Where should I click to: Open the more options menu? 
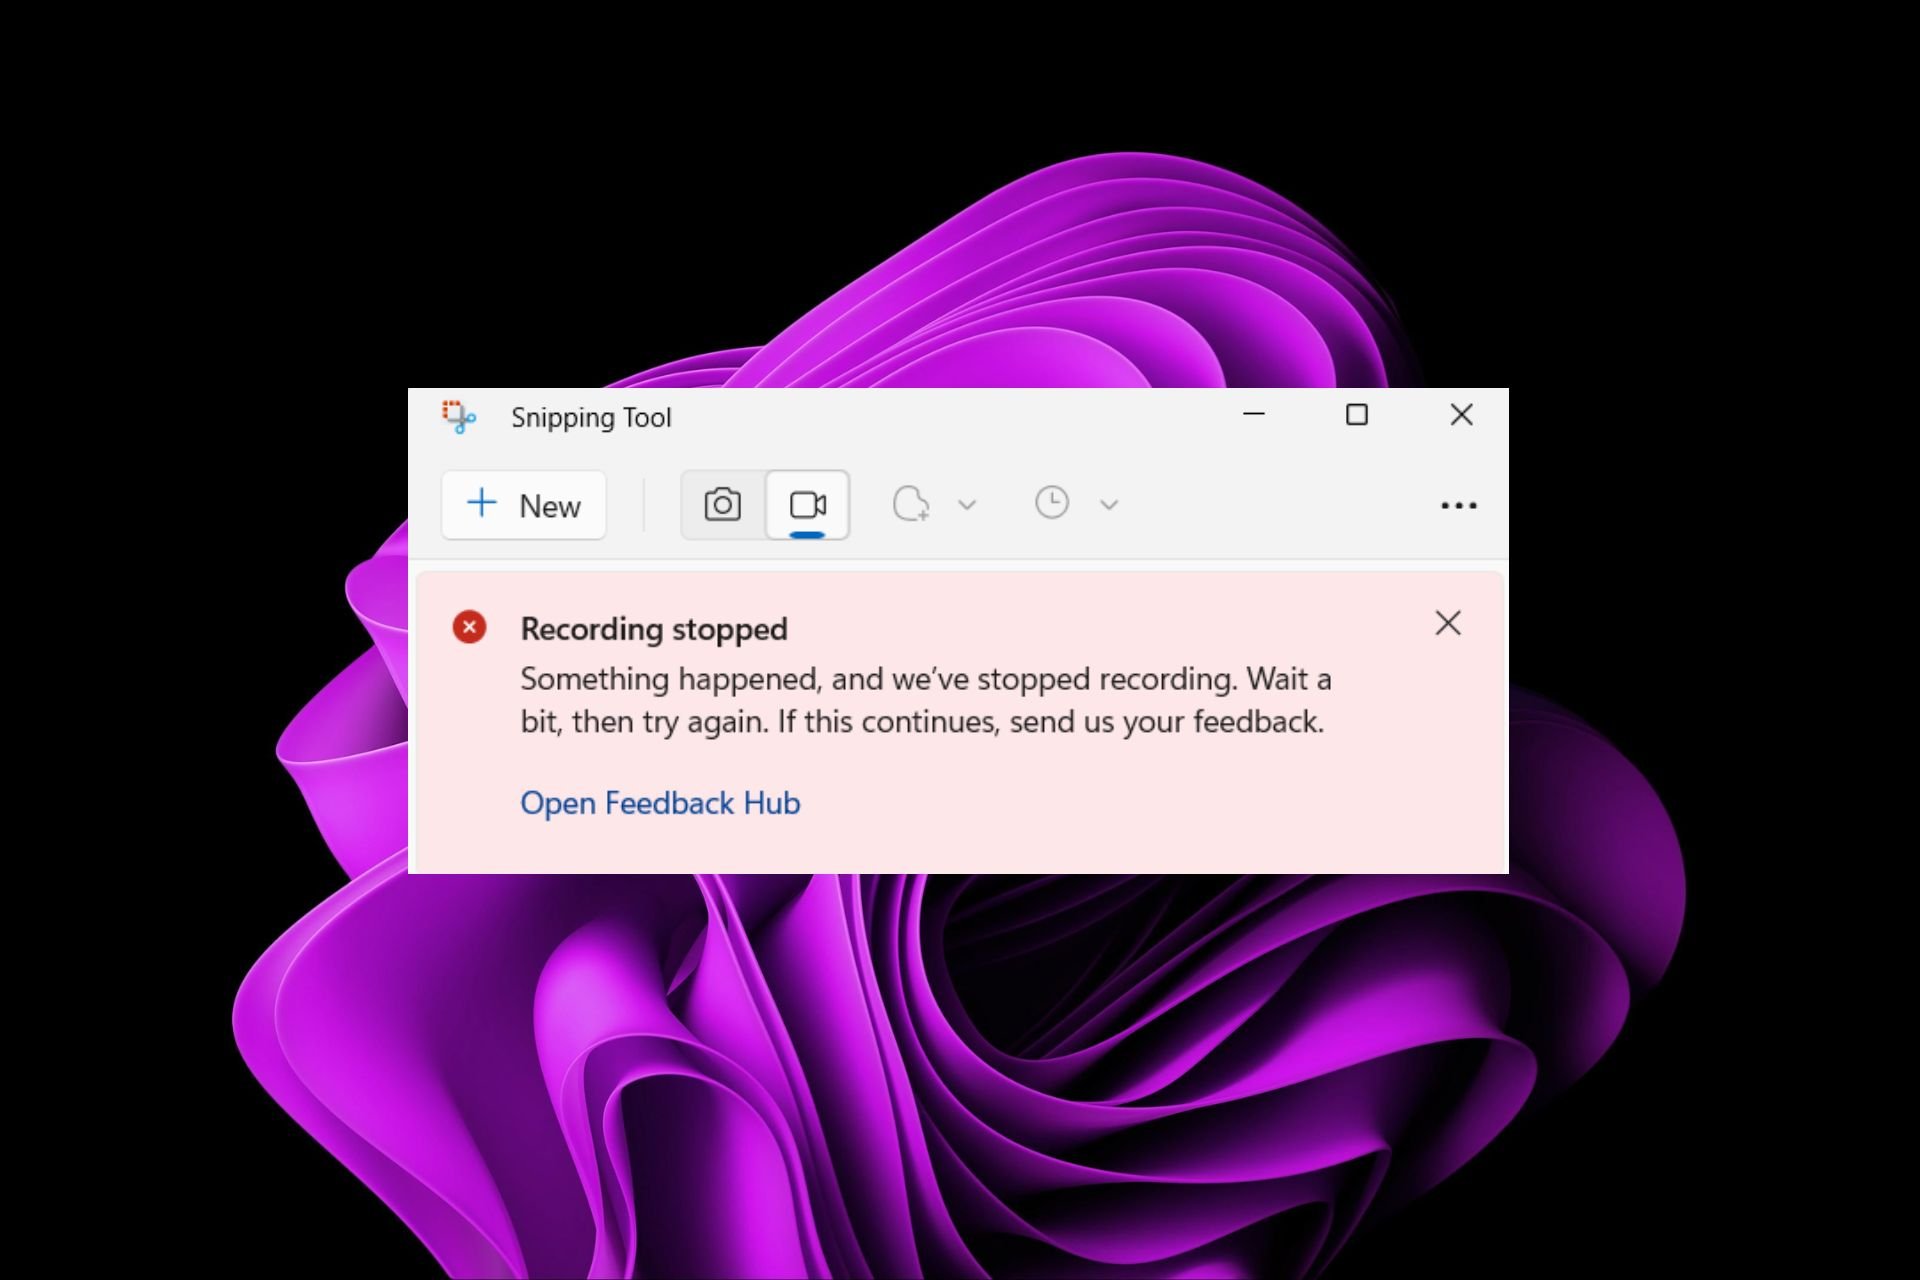pyautogui.click(x=1457, y=504)
